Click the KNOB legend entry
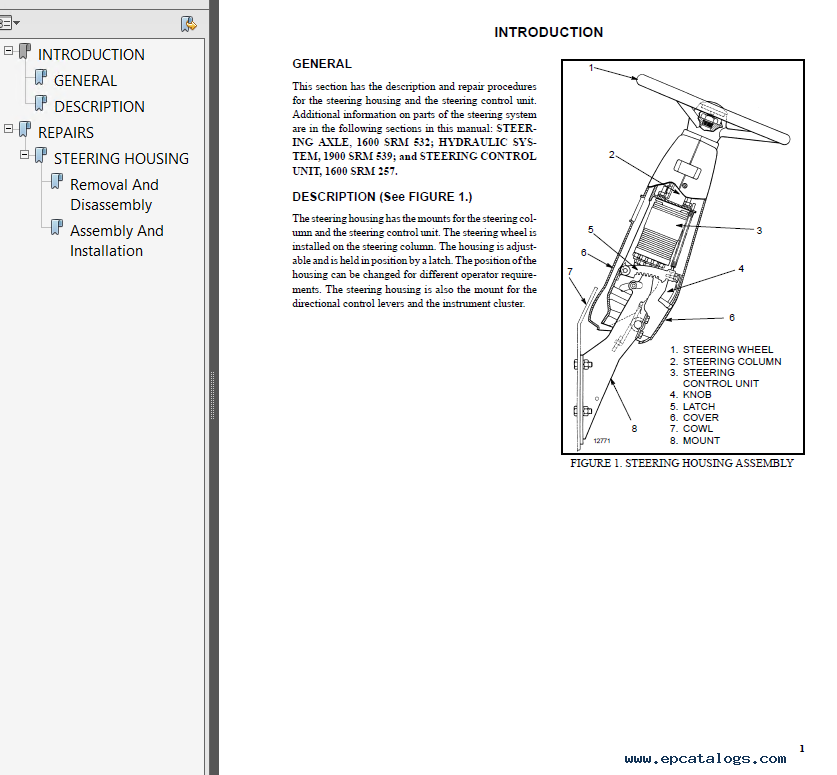 point(691,394)
